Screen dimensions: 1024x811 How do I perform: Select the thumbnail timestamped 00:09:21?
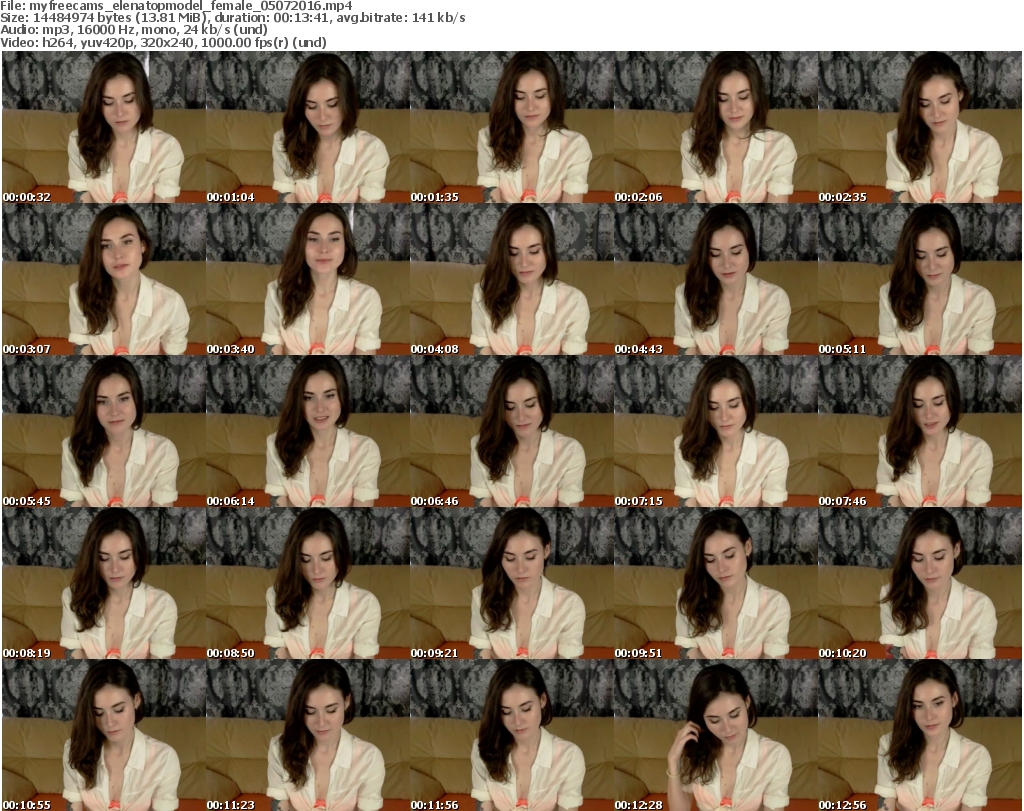click(x=512, y=583)
